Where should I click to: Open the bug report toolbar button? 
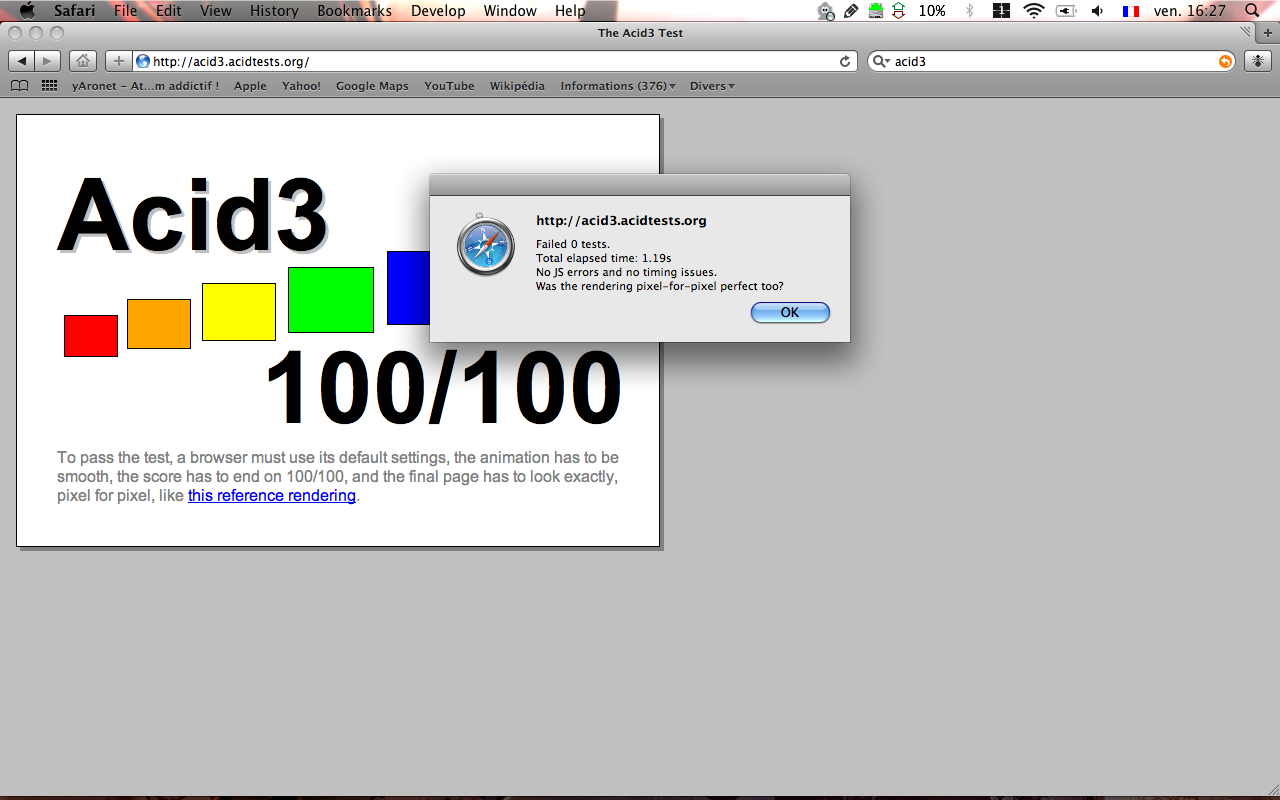[x=1256, y=61]
